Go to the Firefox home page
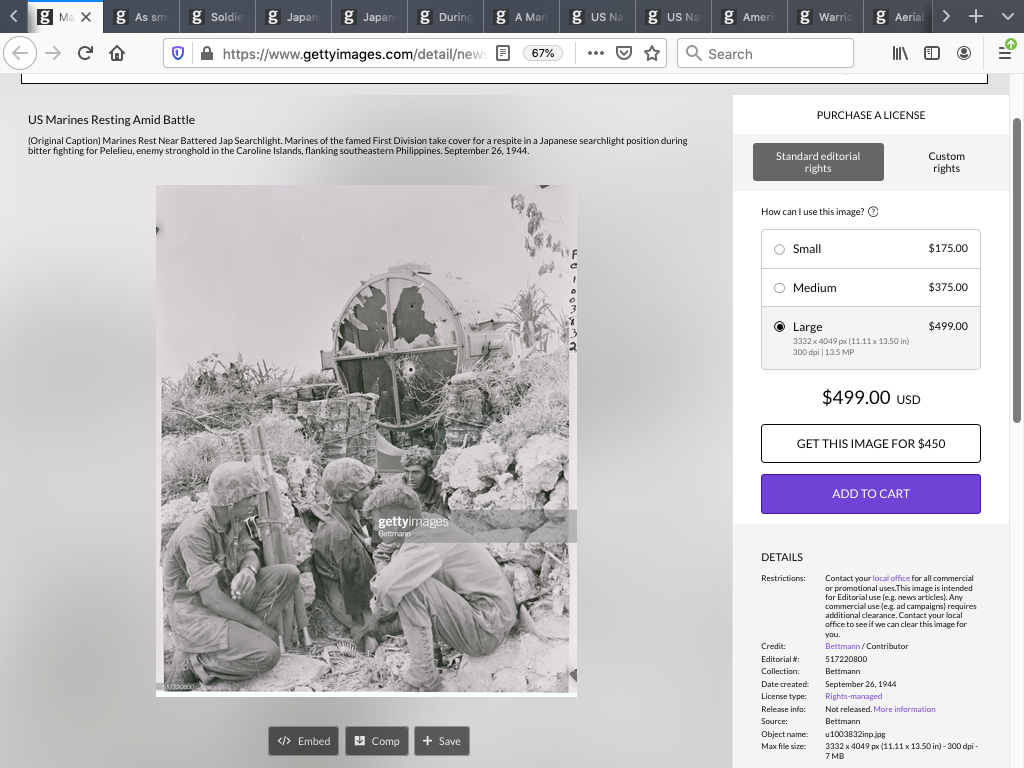1024x768 pixels. 117,53
